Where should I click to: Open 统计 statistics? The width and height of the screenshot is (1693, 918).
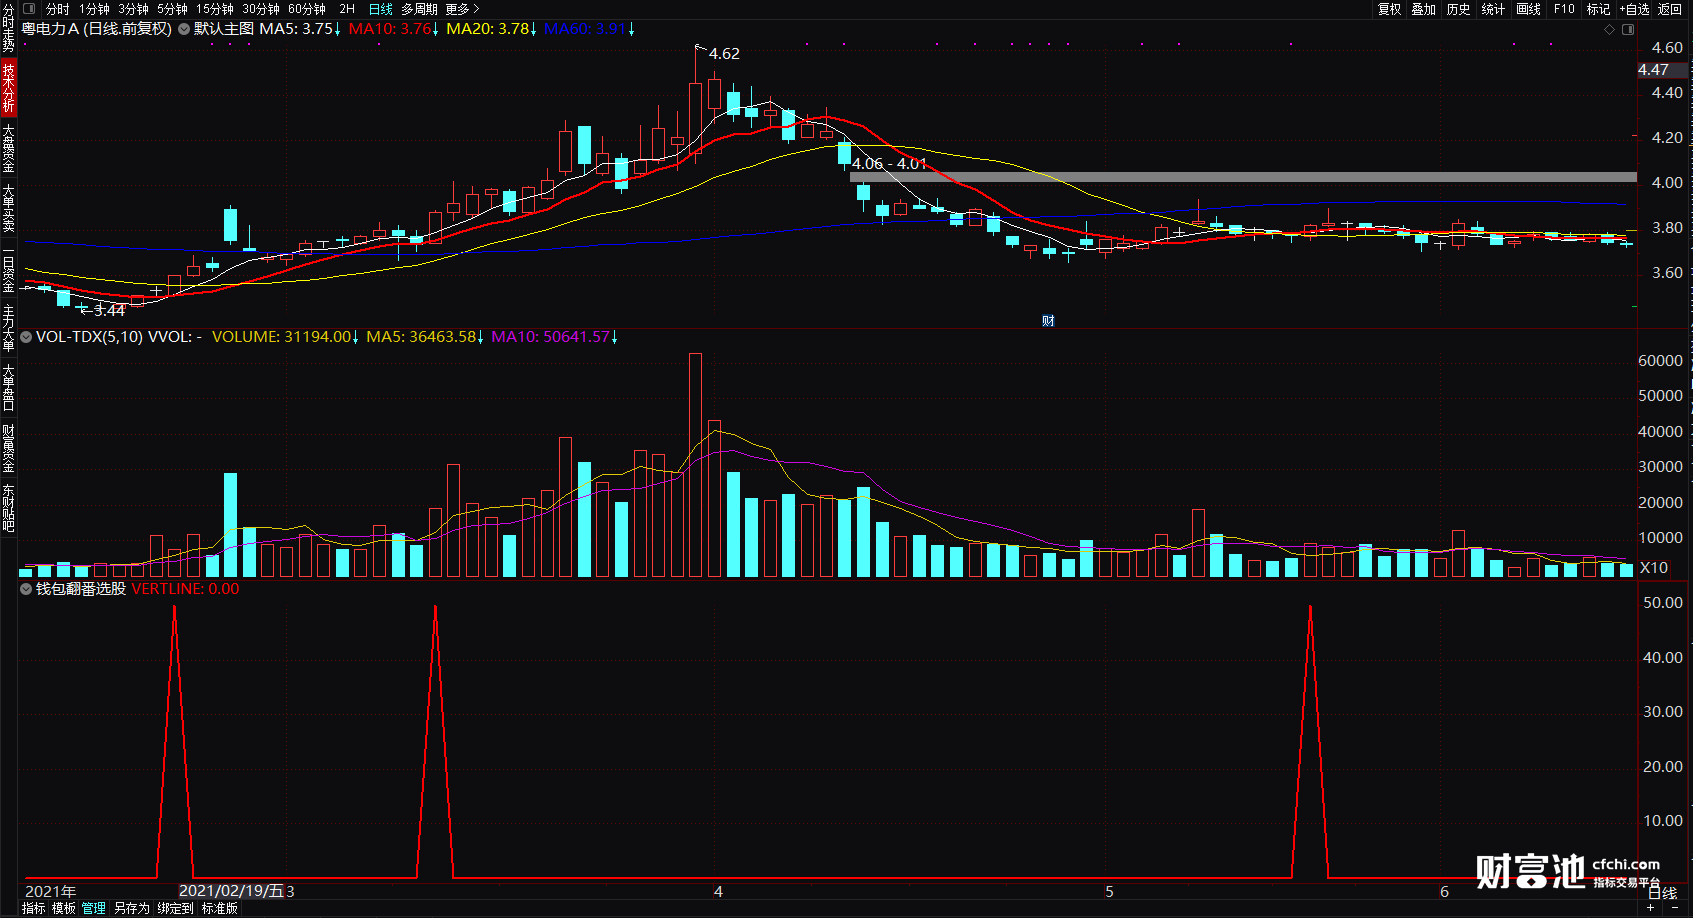pos(1493,9)
